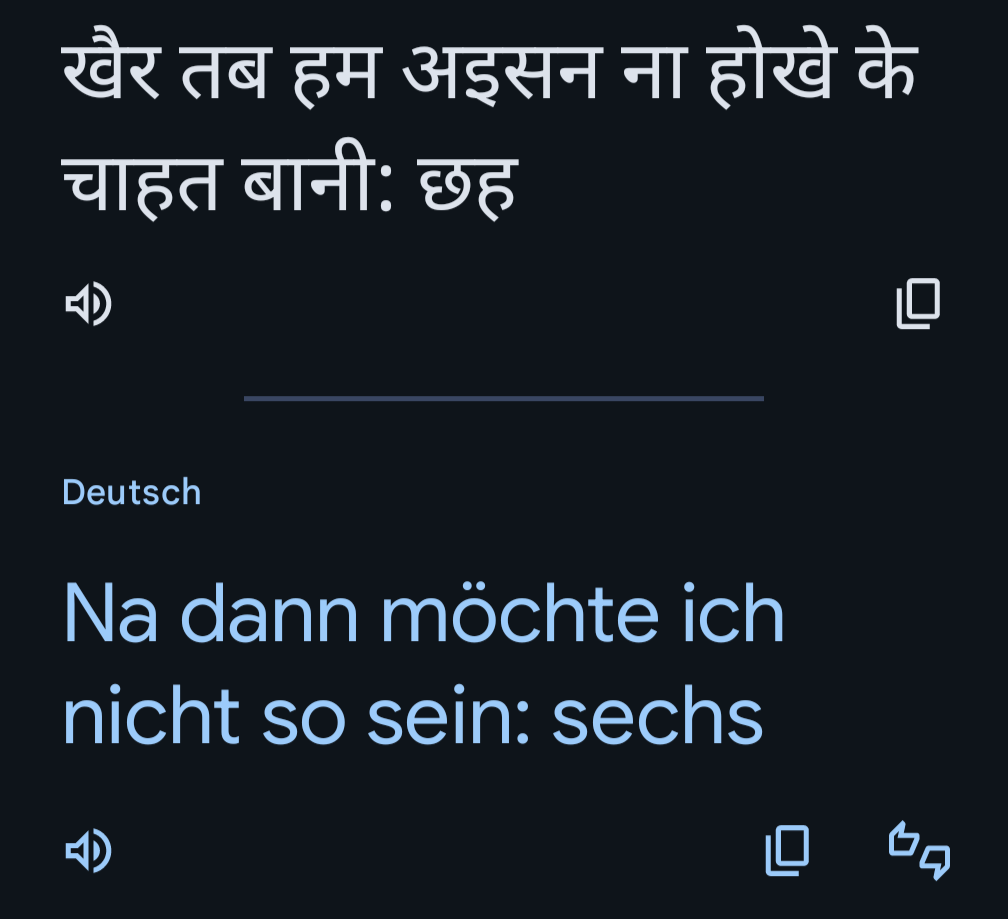This screenshot has width=1008, height=919.
Task: Click the divider line between text panels
Action: click(x=504, y=398)
